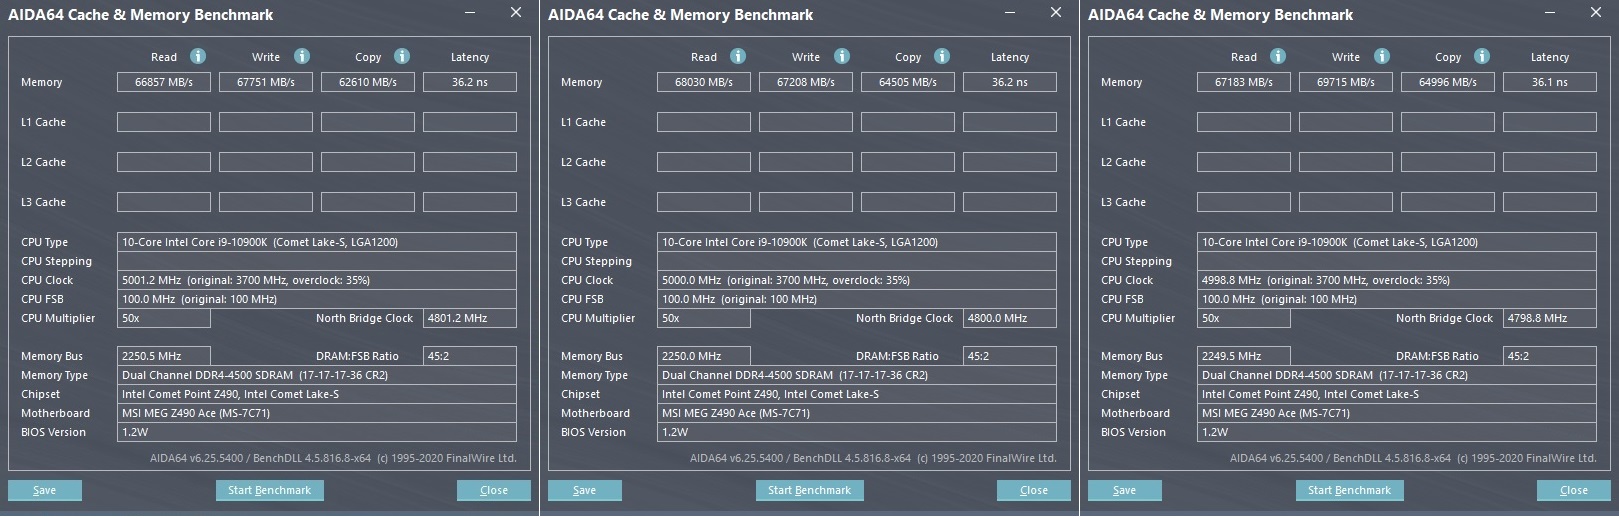This screenshot has width=1619, height=518.
Task: Click Write info icon in right window
Action: (1382, 56)
